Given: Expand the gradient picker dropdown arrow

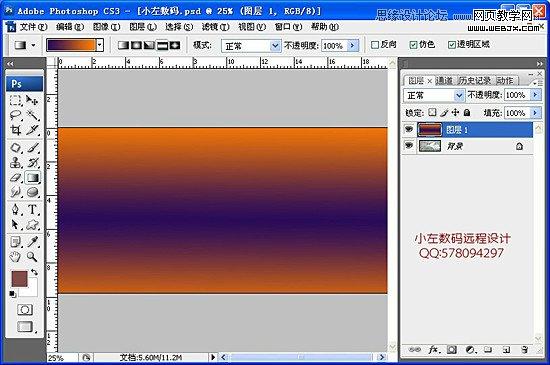Looking at the screenshot, I should (x=100, y=45).
